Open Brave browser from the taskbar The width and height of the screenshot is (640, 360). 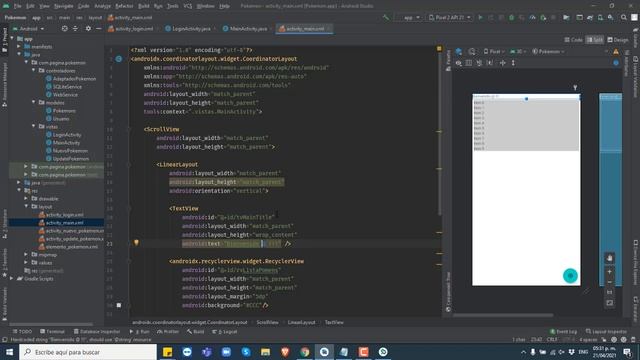coord(285,352)
